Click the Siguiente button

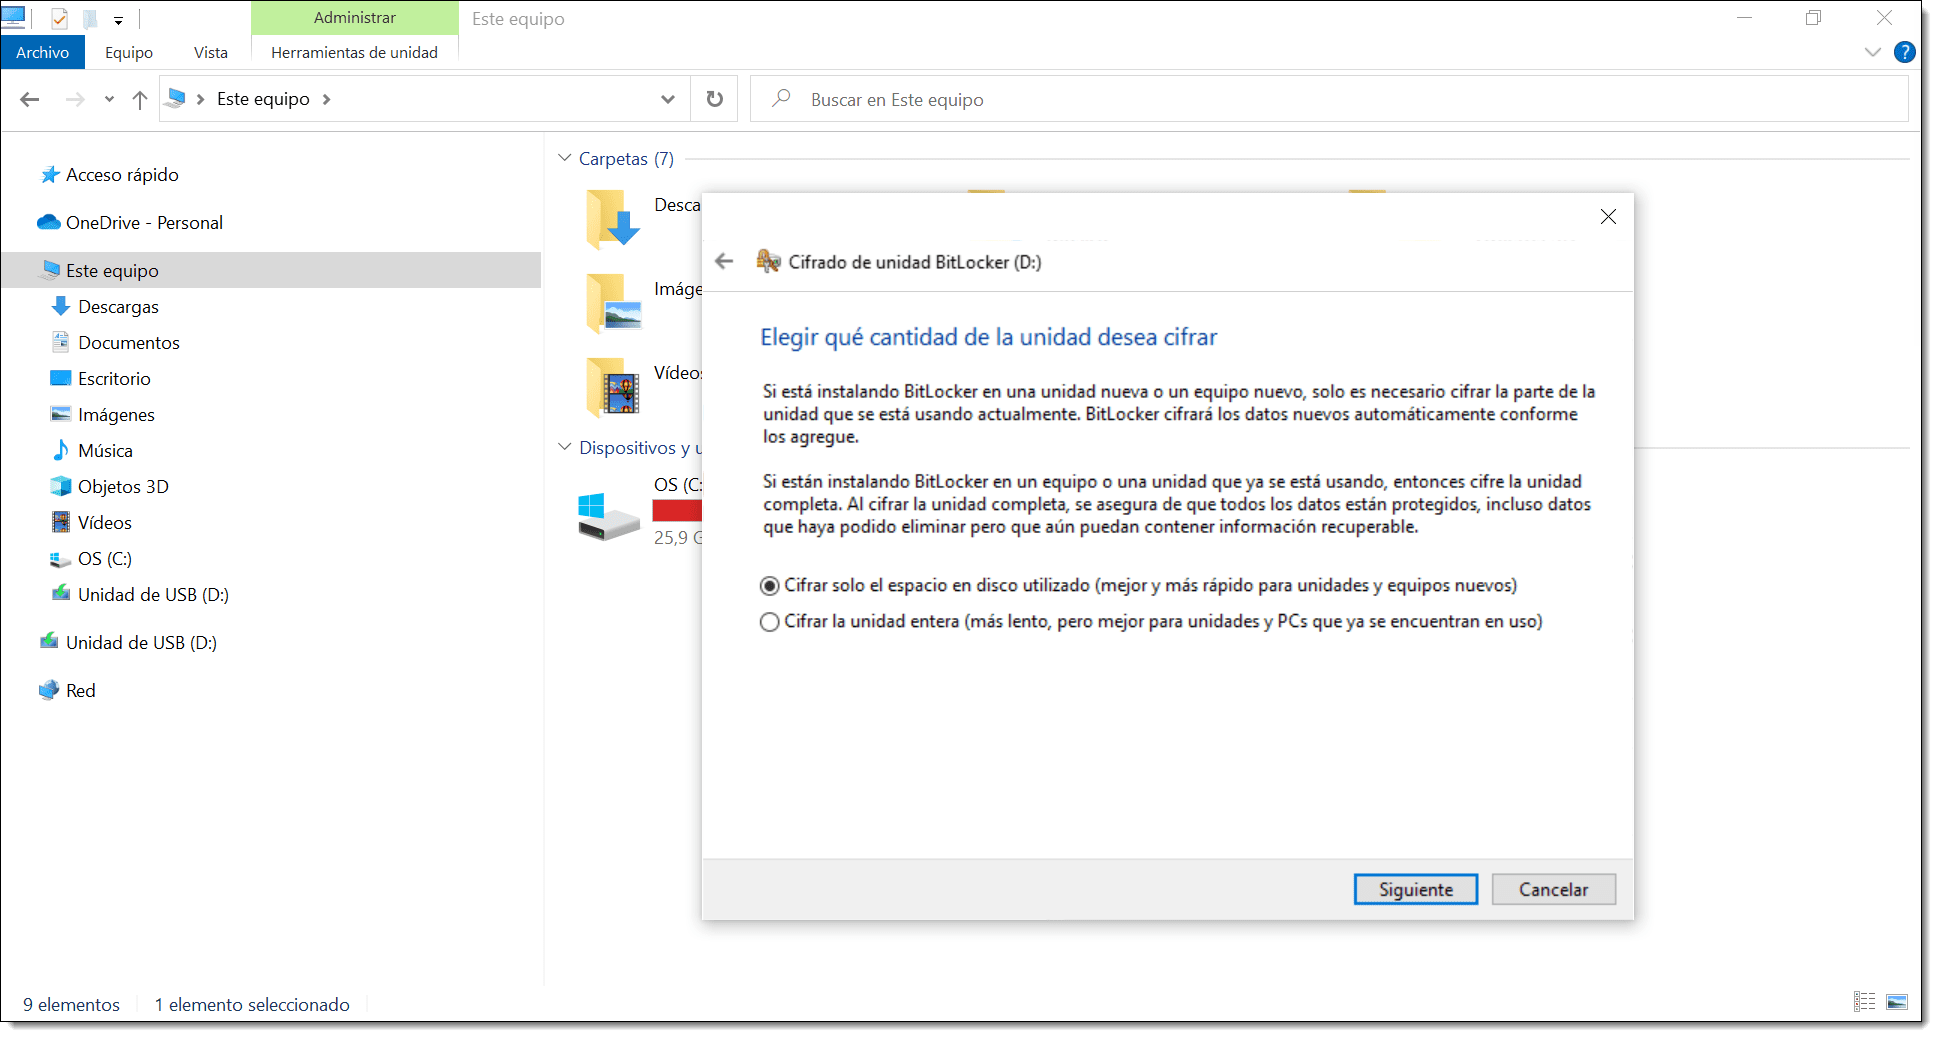click(1415, 889)
